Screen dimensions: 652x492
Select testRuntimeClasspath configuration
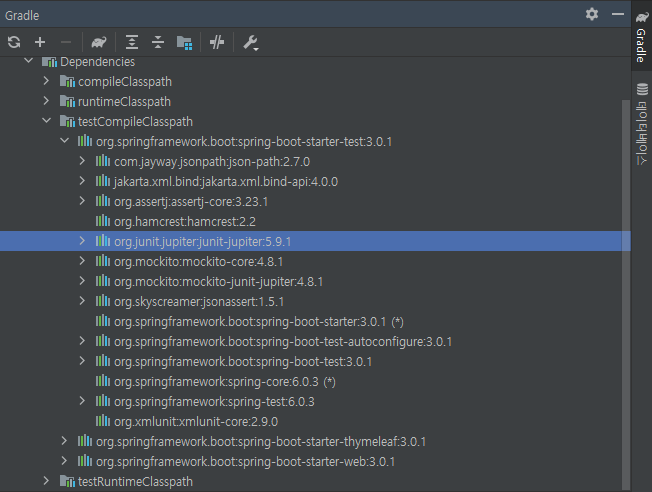[x=136, y=482]
